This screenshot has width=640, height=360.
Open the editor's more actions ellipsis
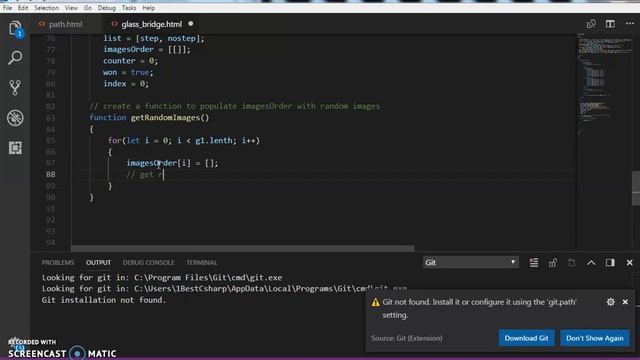[630, 24]
